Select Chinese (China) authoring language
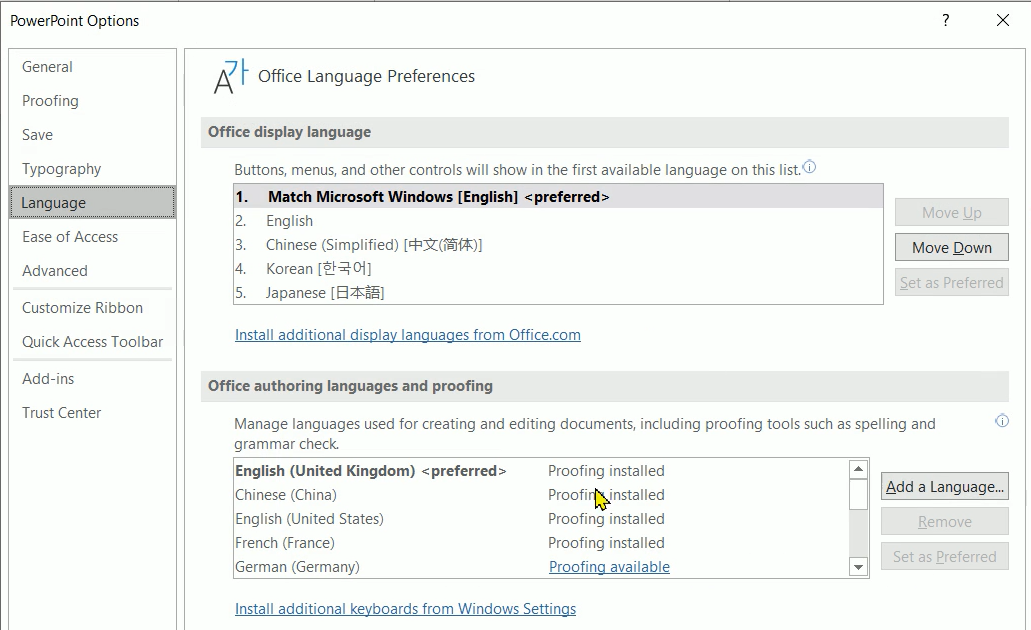The width and height of the screenshot is (1031, 630). pos(541,495)
